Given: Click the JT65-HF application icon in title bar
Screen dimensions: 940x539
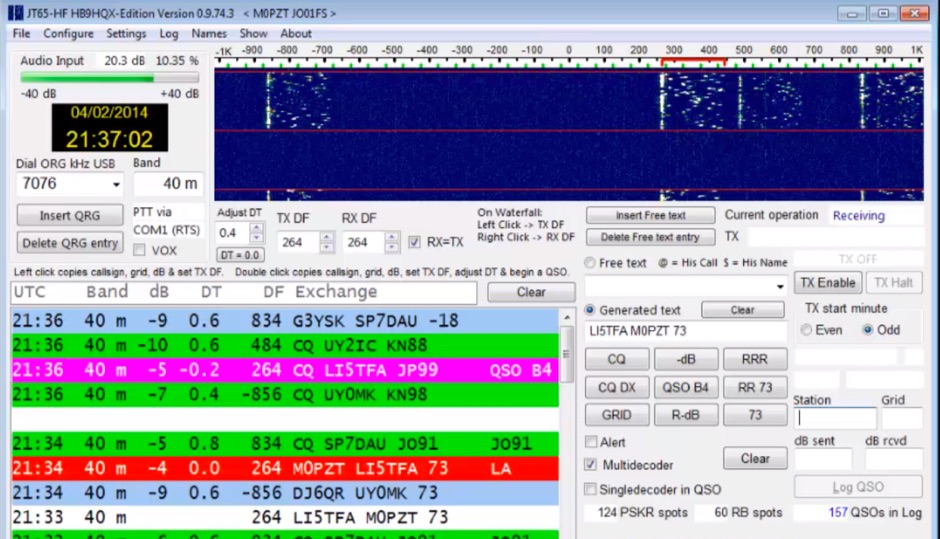Looking at the screenshot, I should coord(15,13).
